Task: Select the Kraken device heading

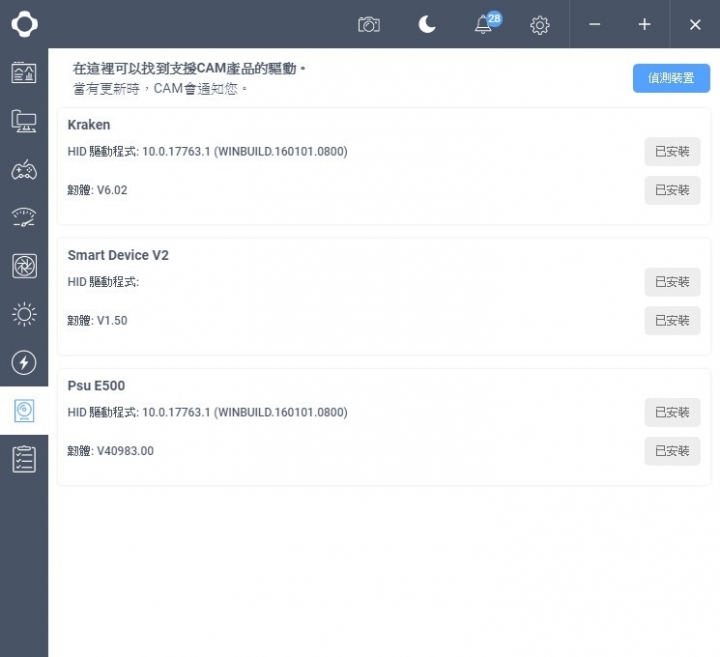Action: pyautogui.click(x=89, y=125)
